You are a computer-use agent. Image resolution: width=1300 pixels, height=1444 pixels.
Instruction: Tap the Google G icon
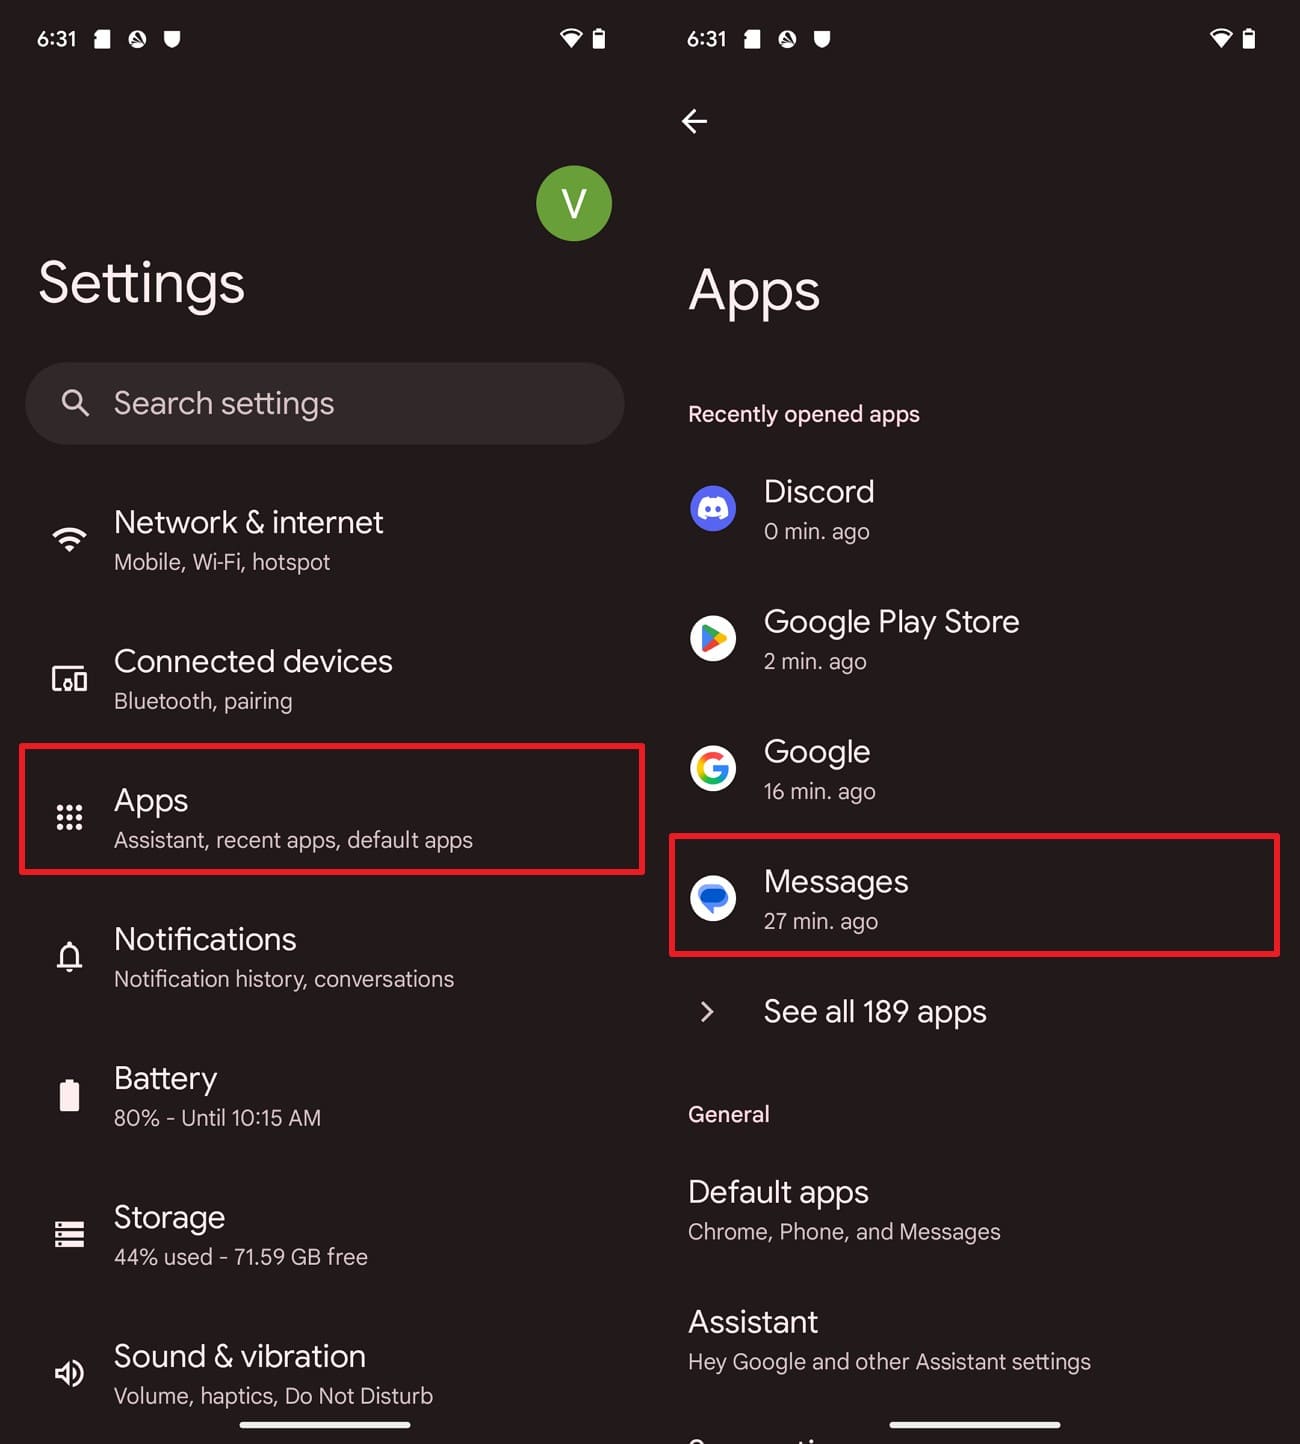[x=713, y=768]
